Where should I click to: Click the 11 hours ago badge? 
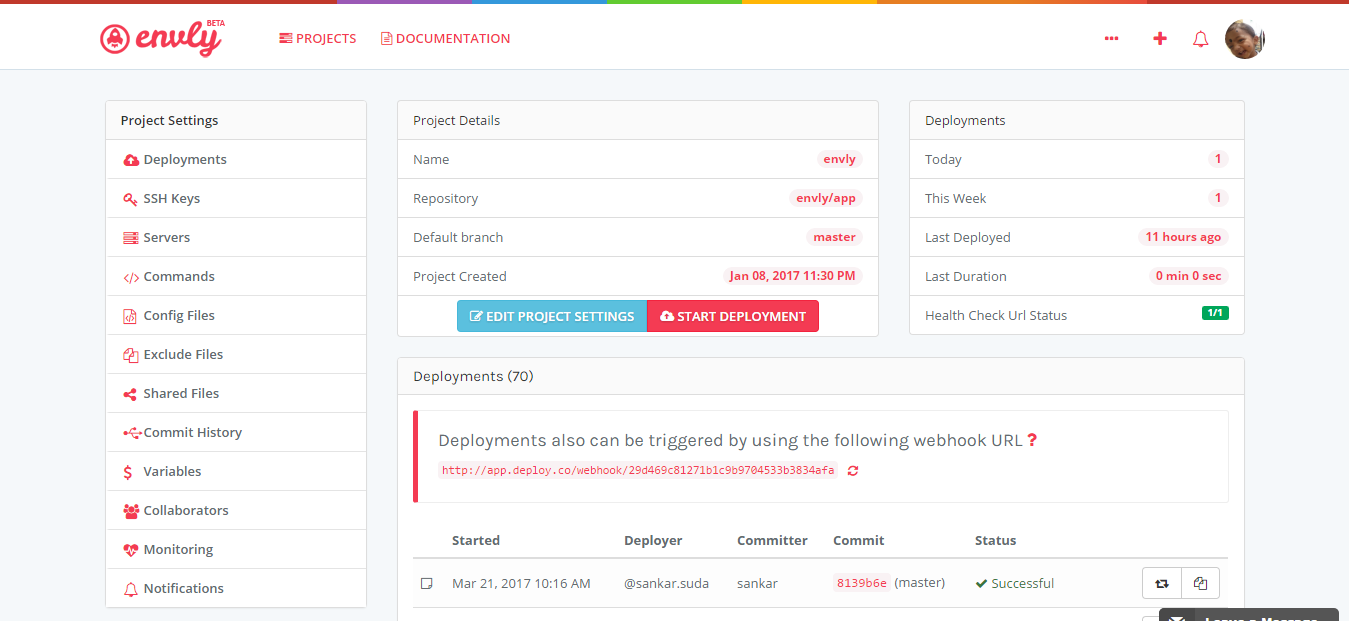pos(1183,237)
